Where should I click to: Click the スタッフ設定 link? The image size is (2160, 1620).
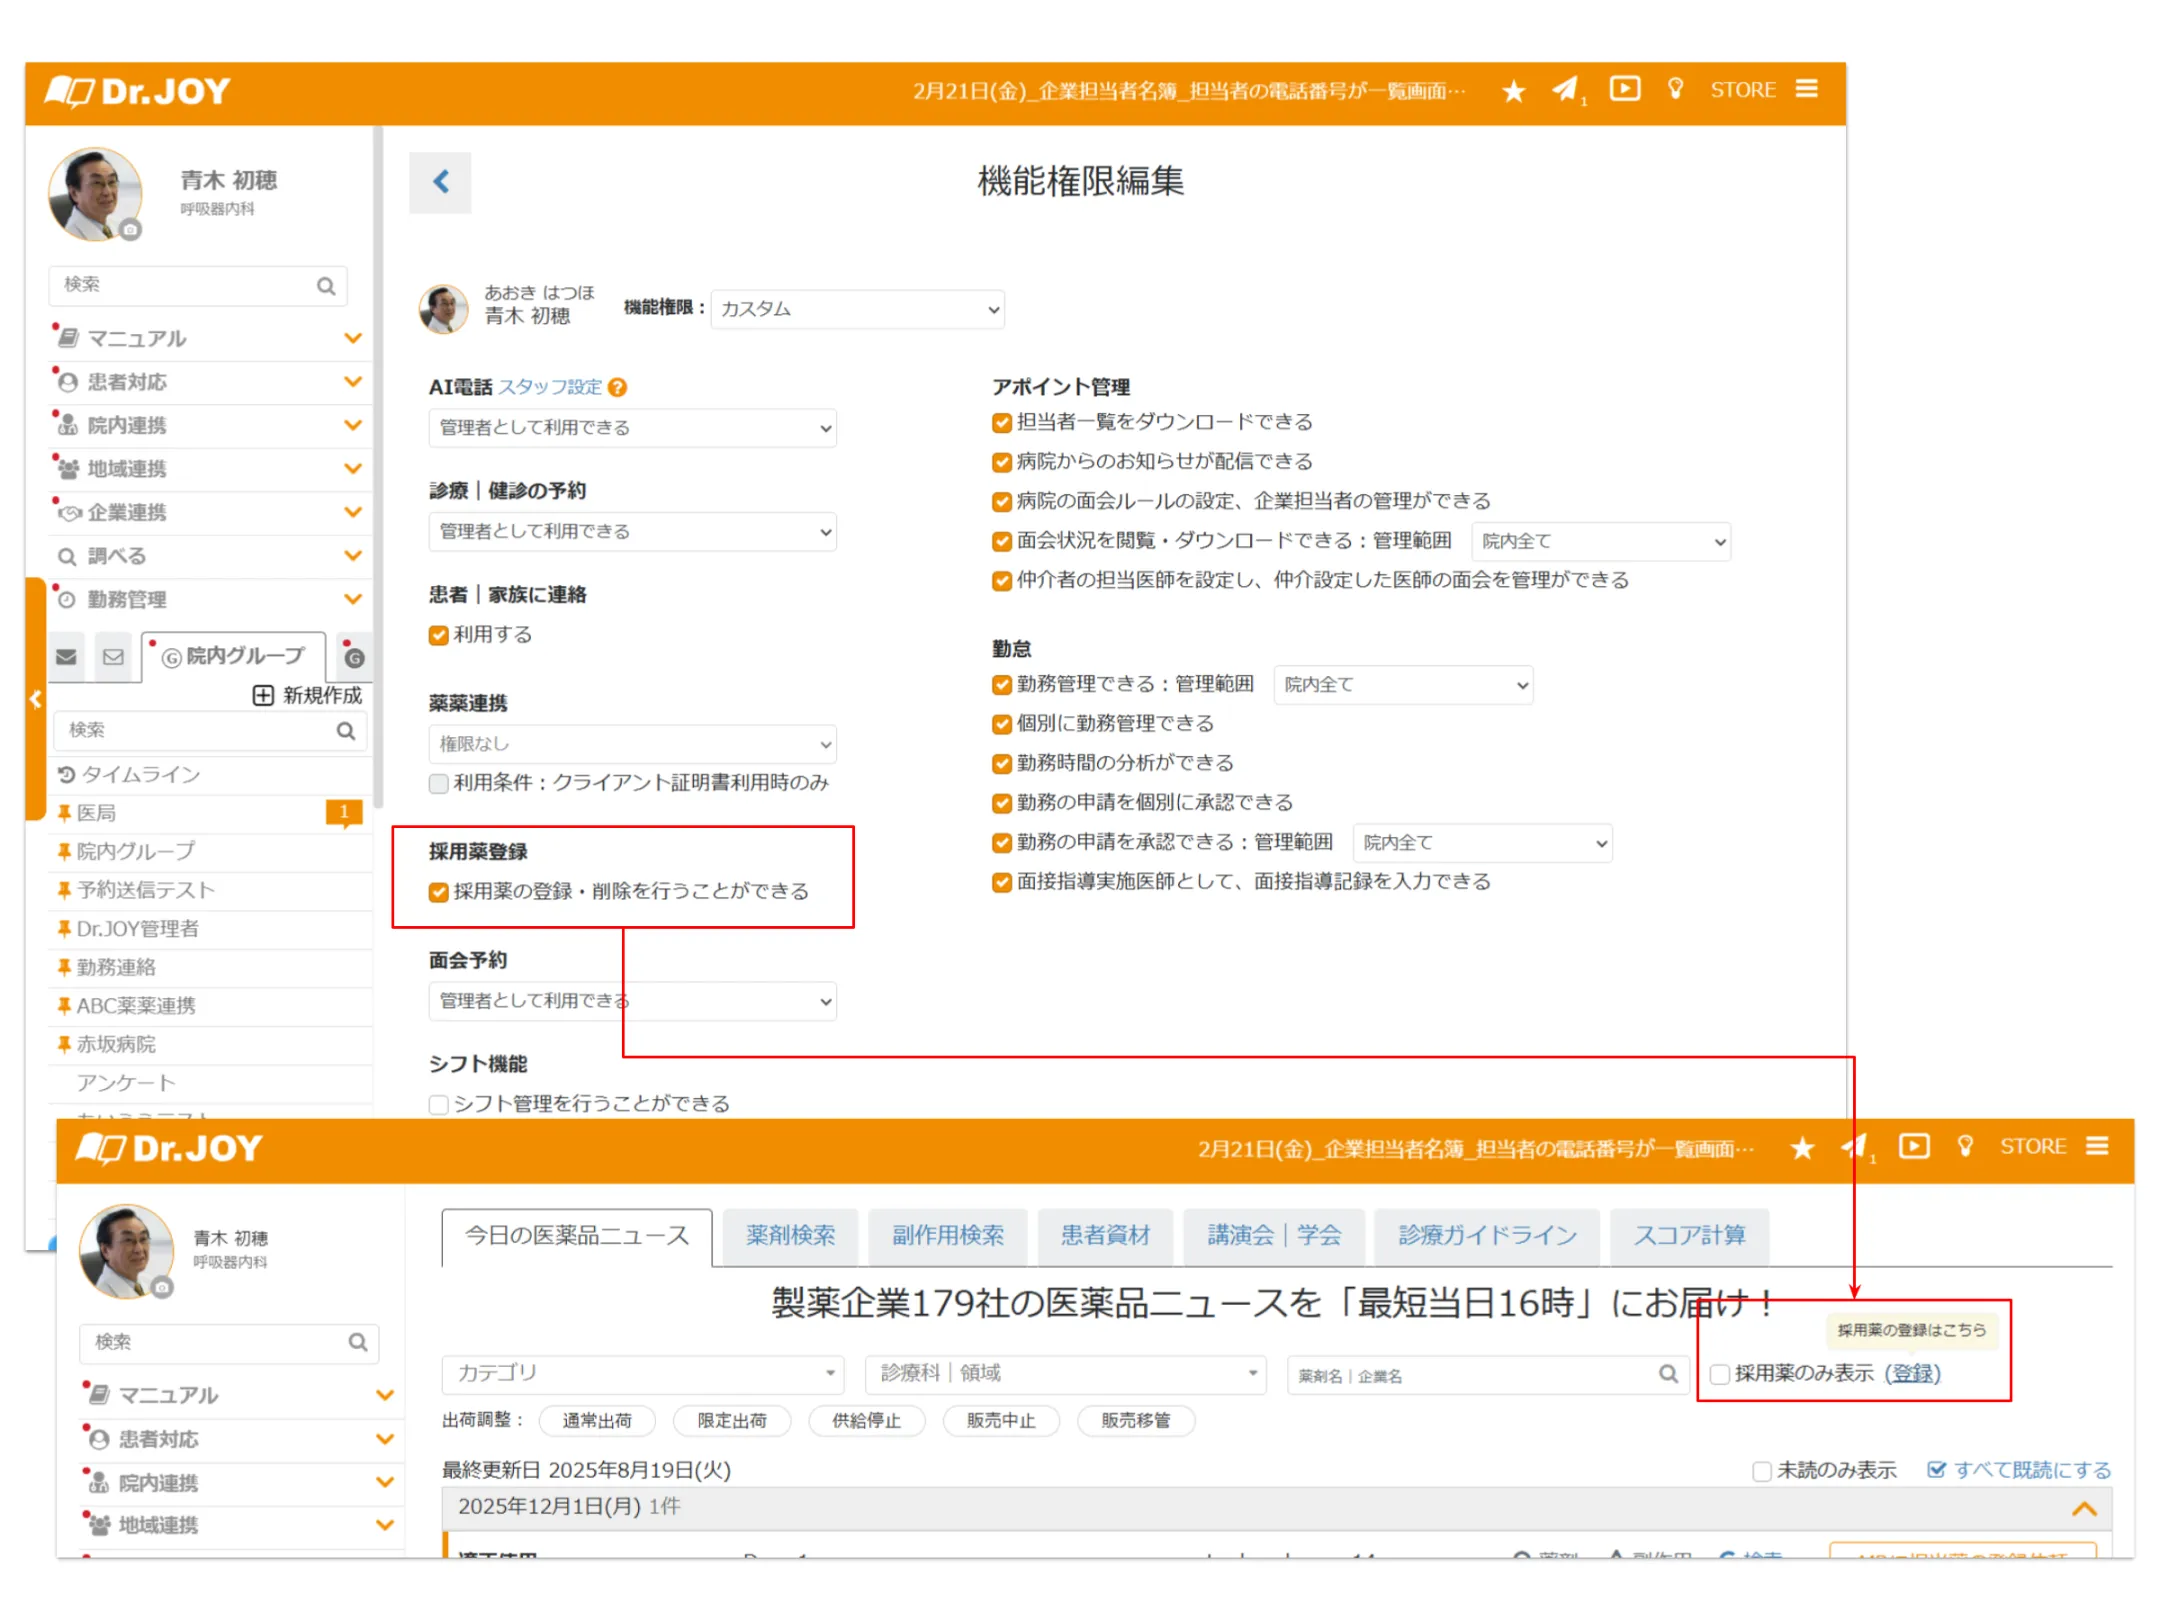(x=550, y=387)
